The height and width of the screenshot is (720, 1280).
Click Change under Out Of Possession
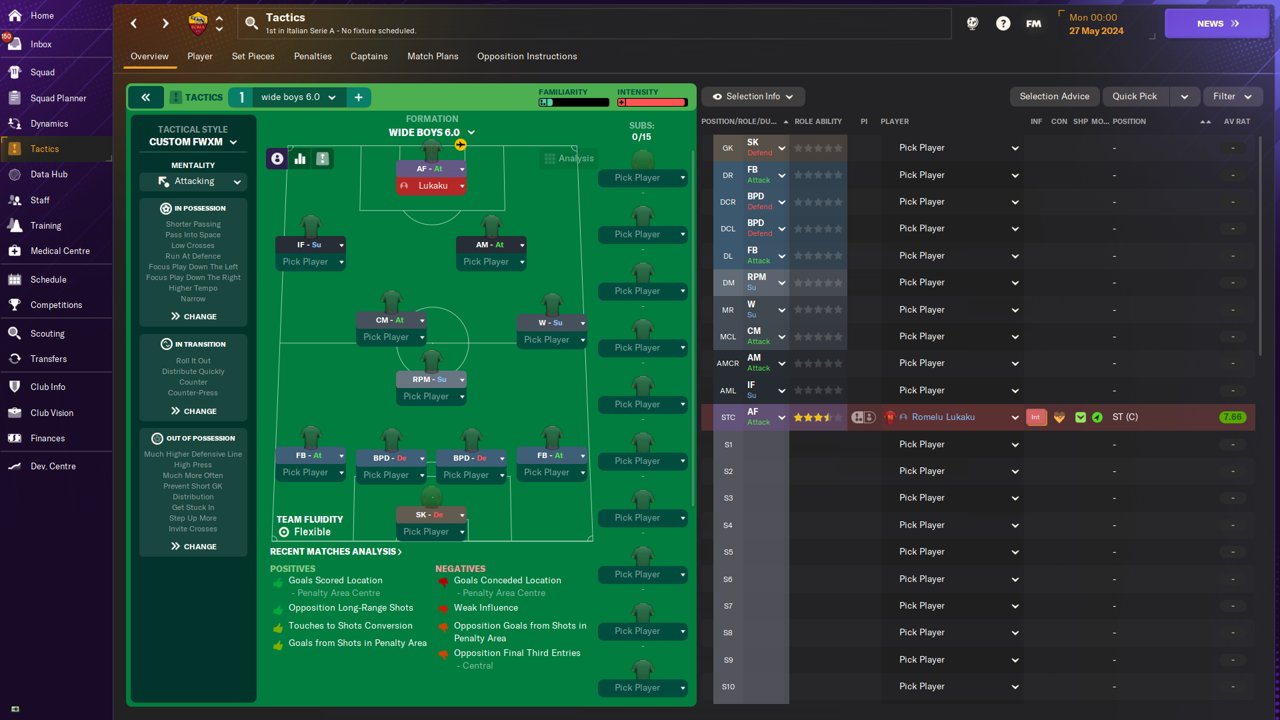click(193, 546)
